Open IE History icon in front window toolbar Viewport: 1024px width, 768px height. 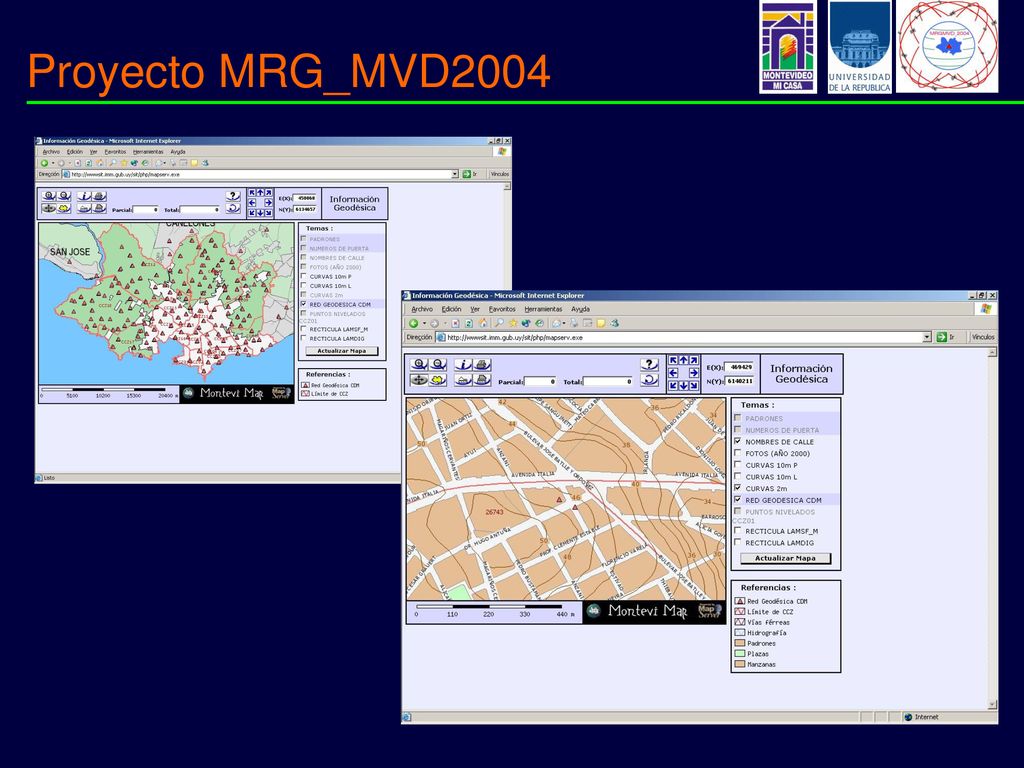pyautogui.click(x=539, y=323)
